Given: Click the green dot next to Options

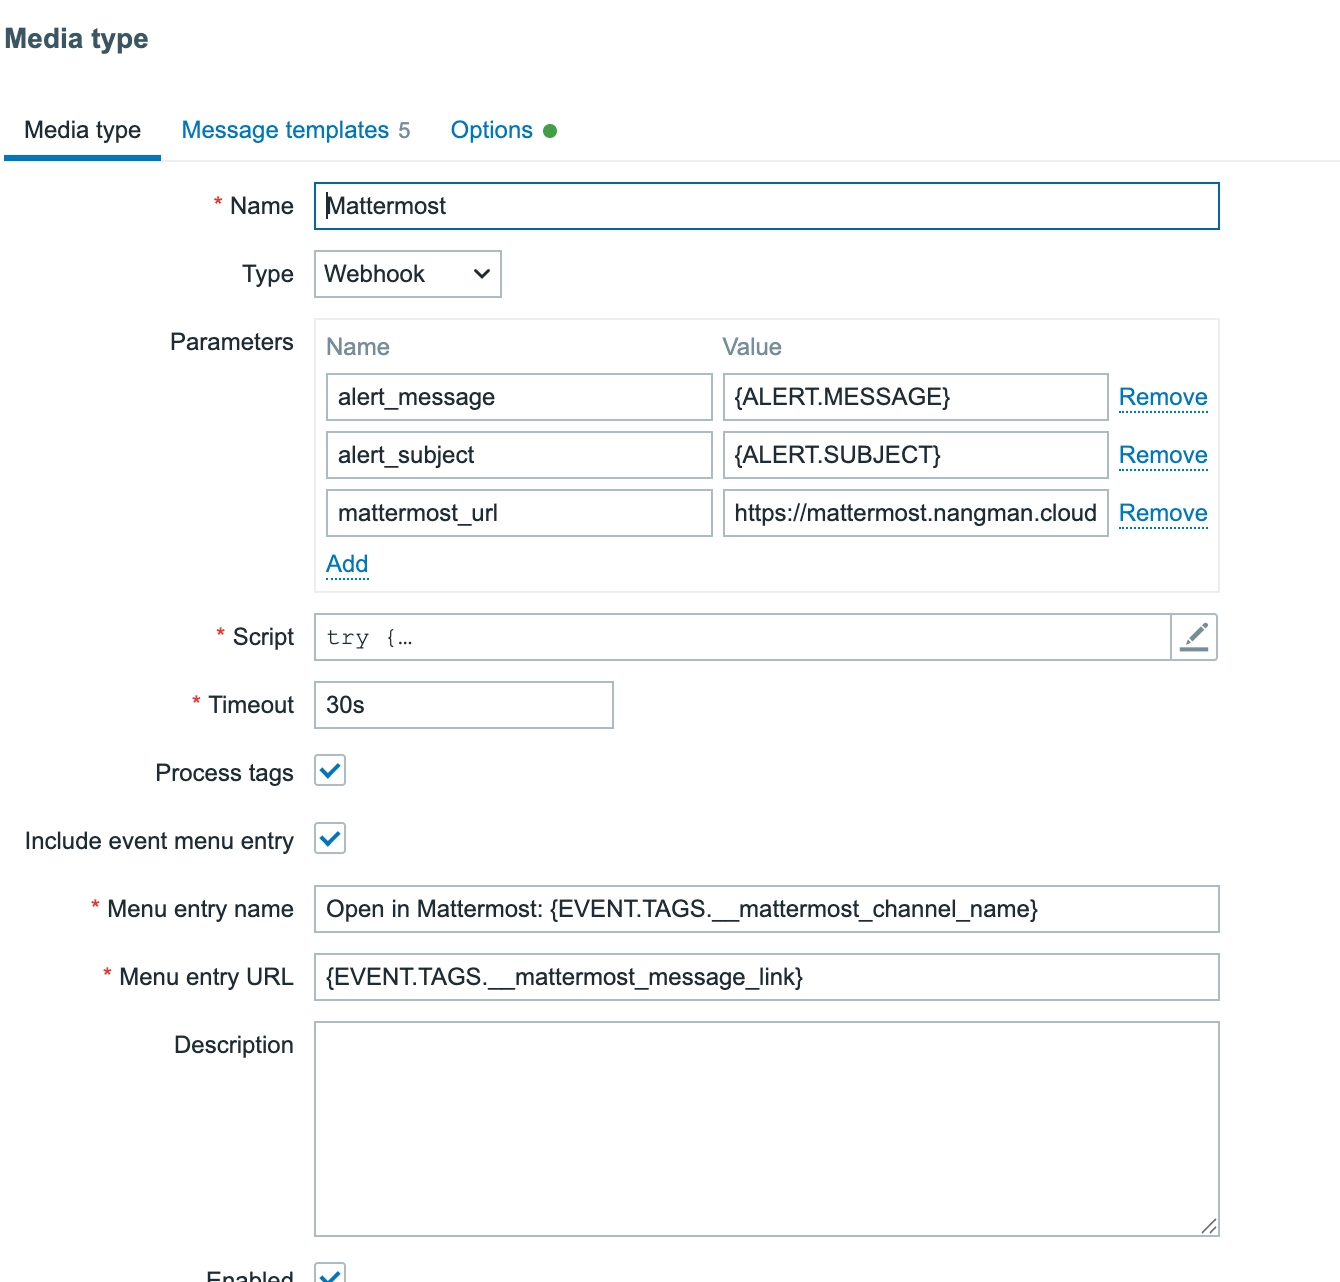Looking at the screenshot, I should click(550, 131).
